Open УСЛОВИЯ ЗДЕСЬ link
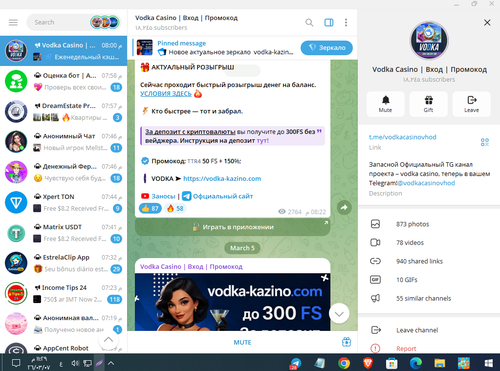 coord(166,94)
